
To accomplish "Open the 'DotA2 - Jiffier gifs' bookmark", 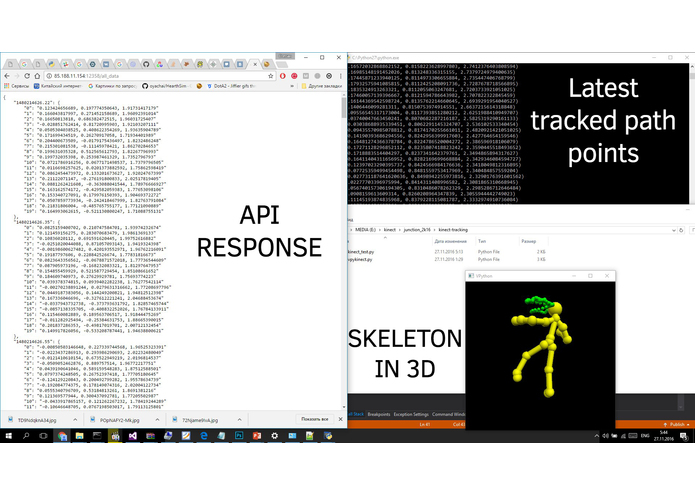I will [231, 86].
